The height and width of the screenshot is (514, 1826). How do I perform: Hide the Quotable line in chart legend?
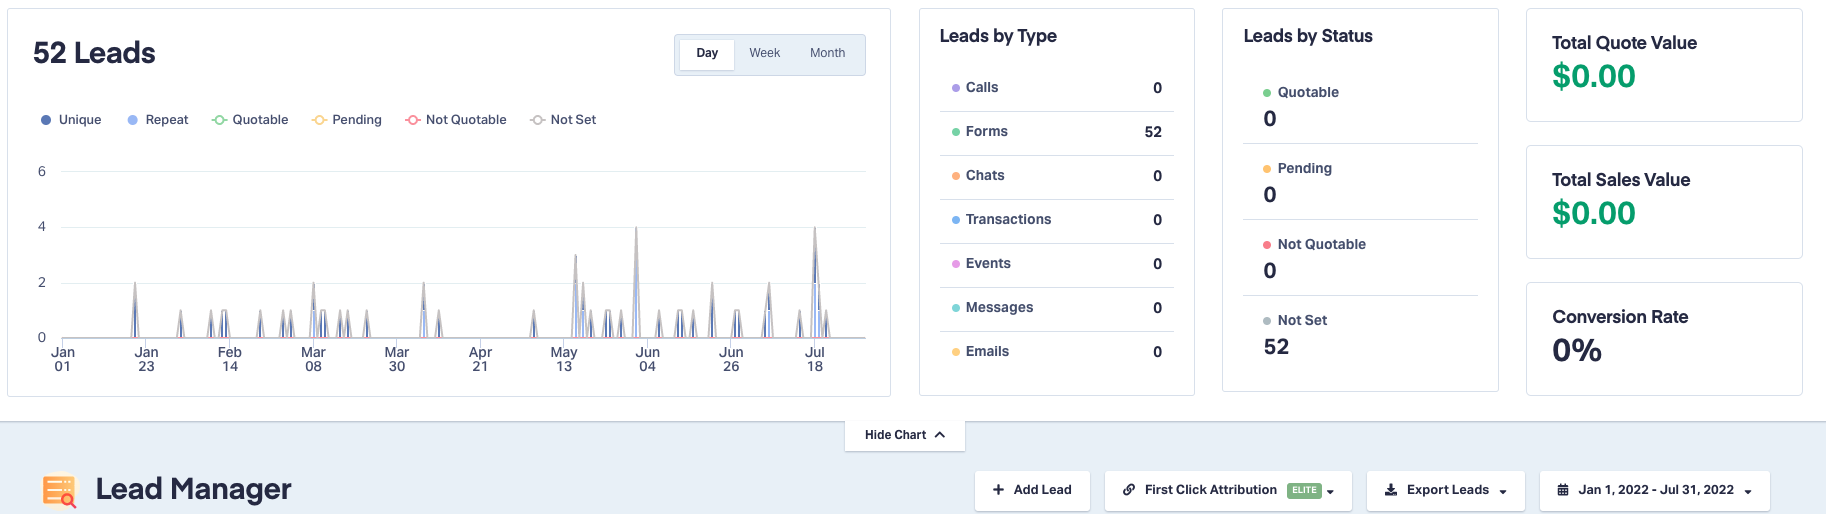[250, 120]
